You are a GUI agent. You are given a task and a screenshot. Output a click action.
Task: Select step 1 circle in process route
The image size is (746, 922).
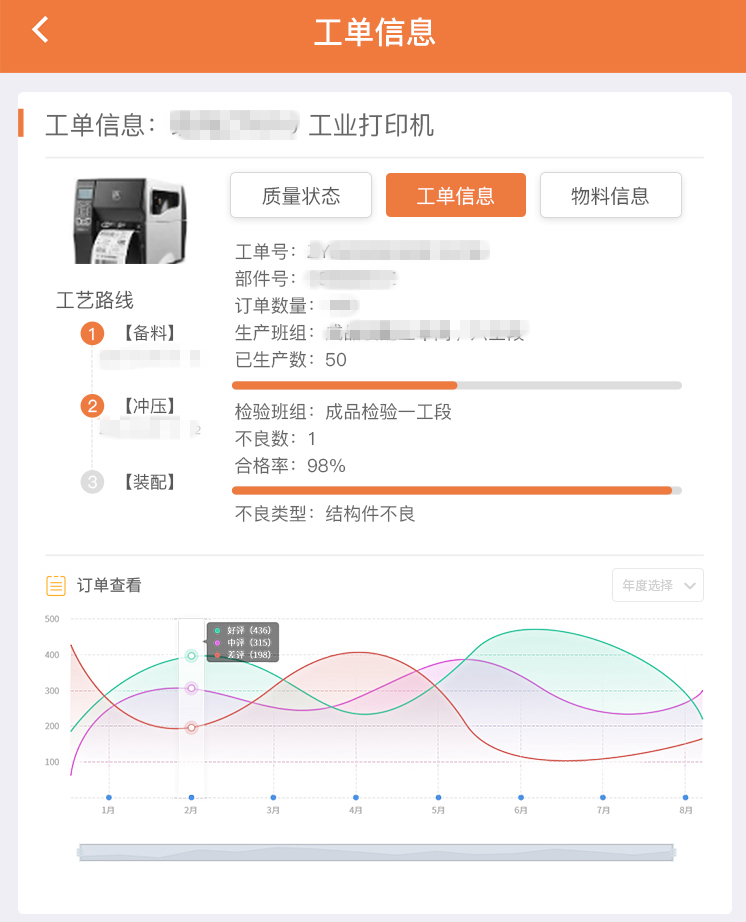click(92, 334)
